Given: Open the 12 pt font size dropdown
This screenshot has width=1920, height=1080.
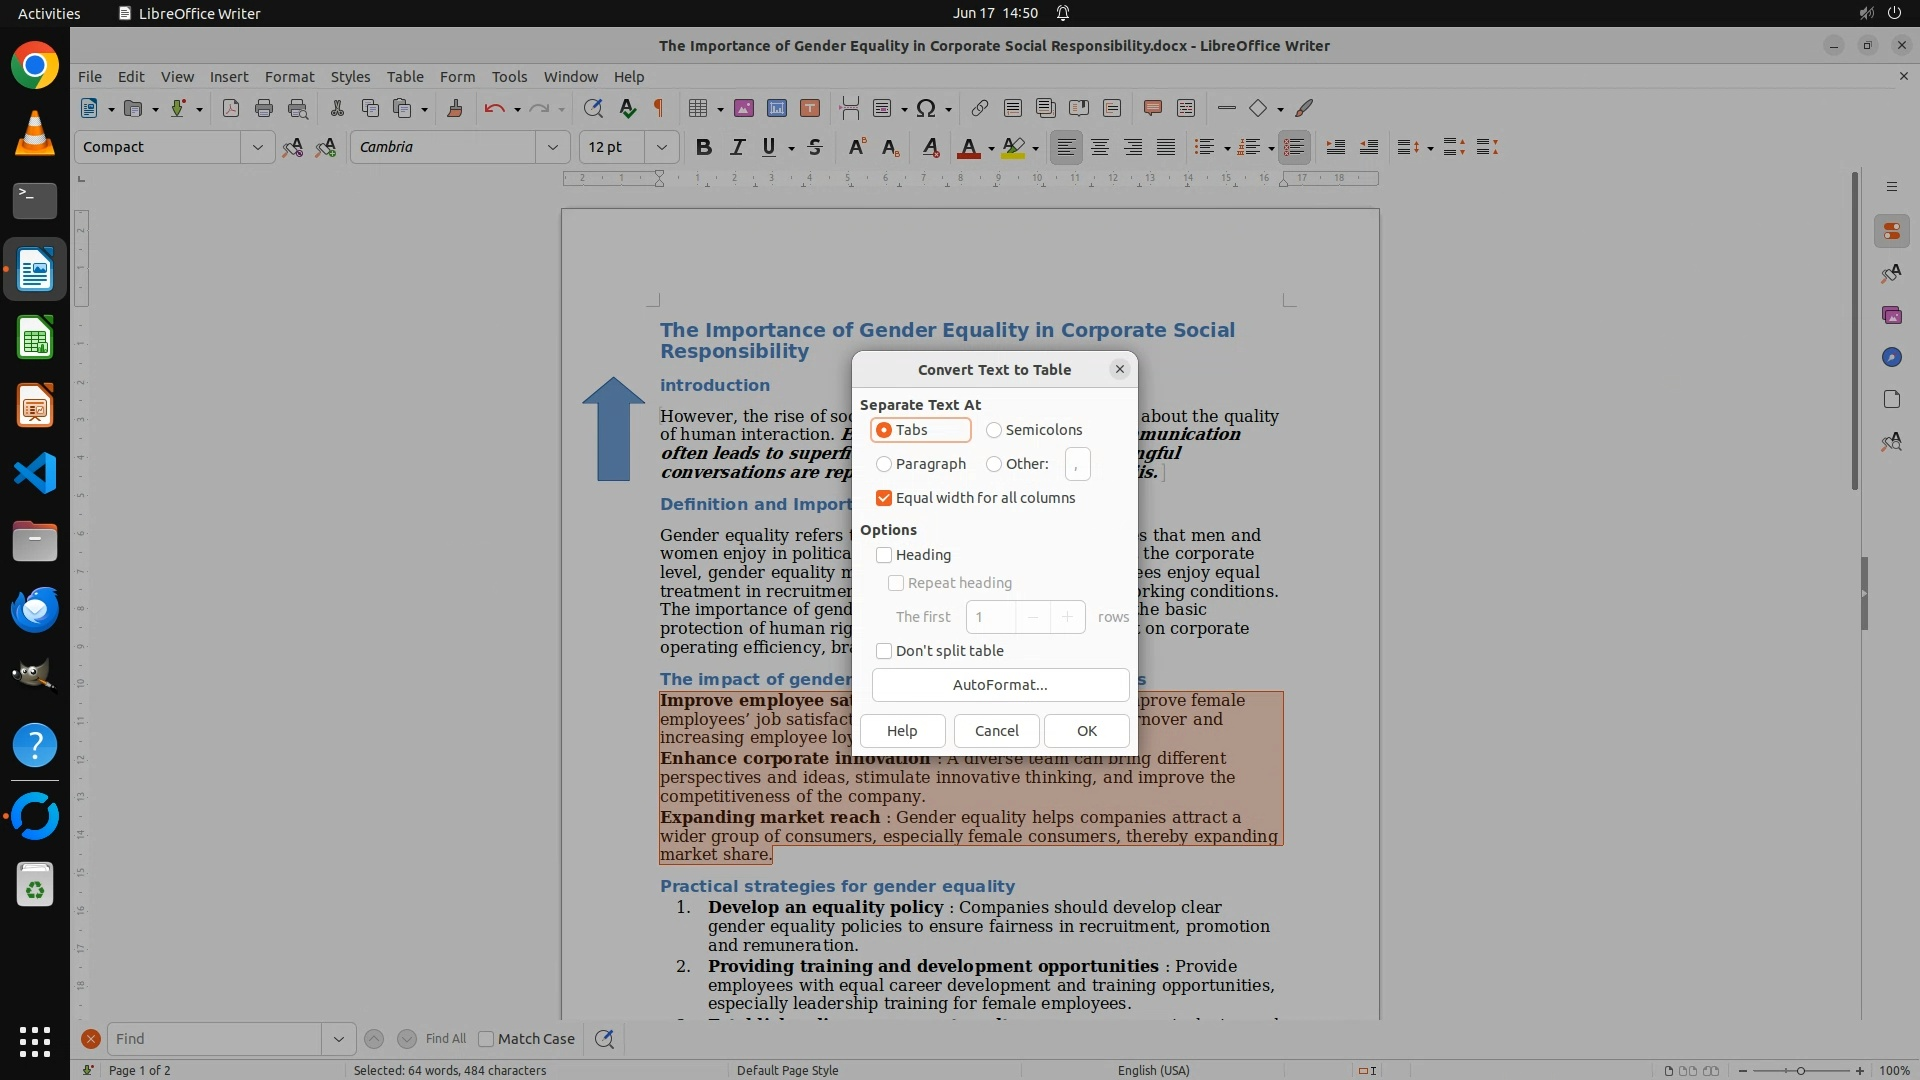Looking at the screenshot, I should pos(661,147).
